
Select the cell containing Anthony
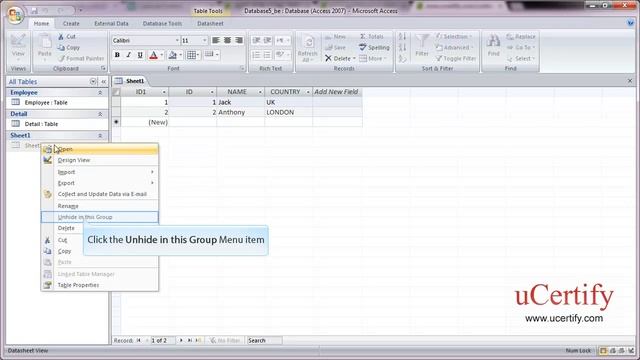point(241,112)
